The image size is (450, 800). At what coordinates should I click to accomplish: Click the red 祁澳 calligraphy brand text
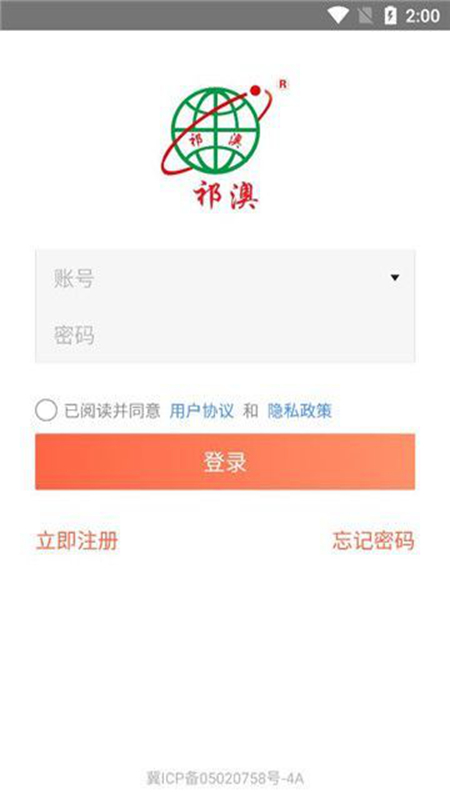226,196
